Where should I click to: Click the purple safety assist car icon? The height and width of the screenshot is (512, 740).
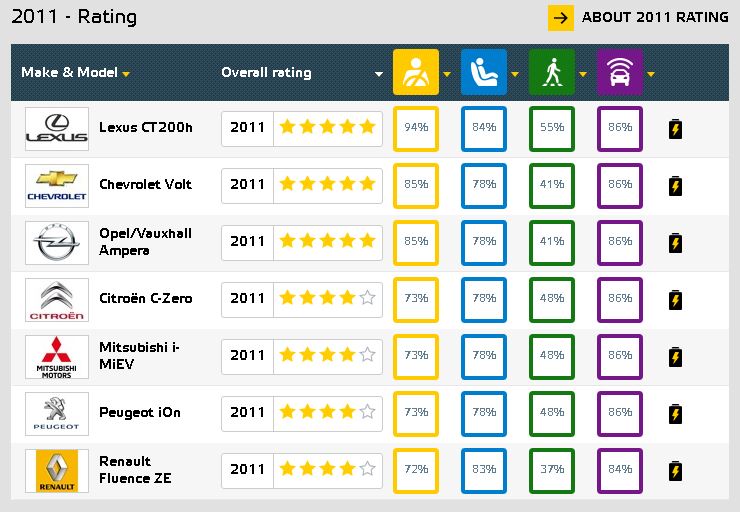pos(620,72)
